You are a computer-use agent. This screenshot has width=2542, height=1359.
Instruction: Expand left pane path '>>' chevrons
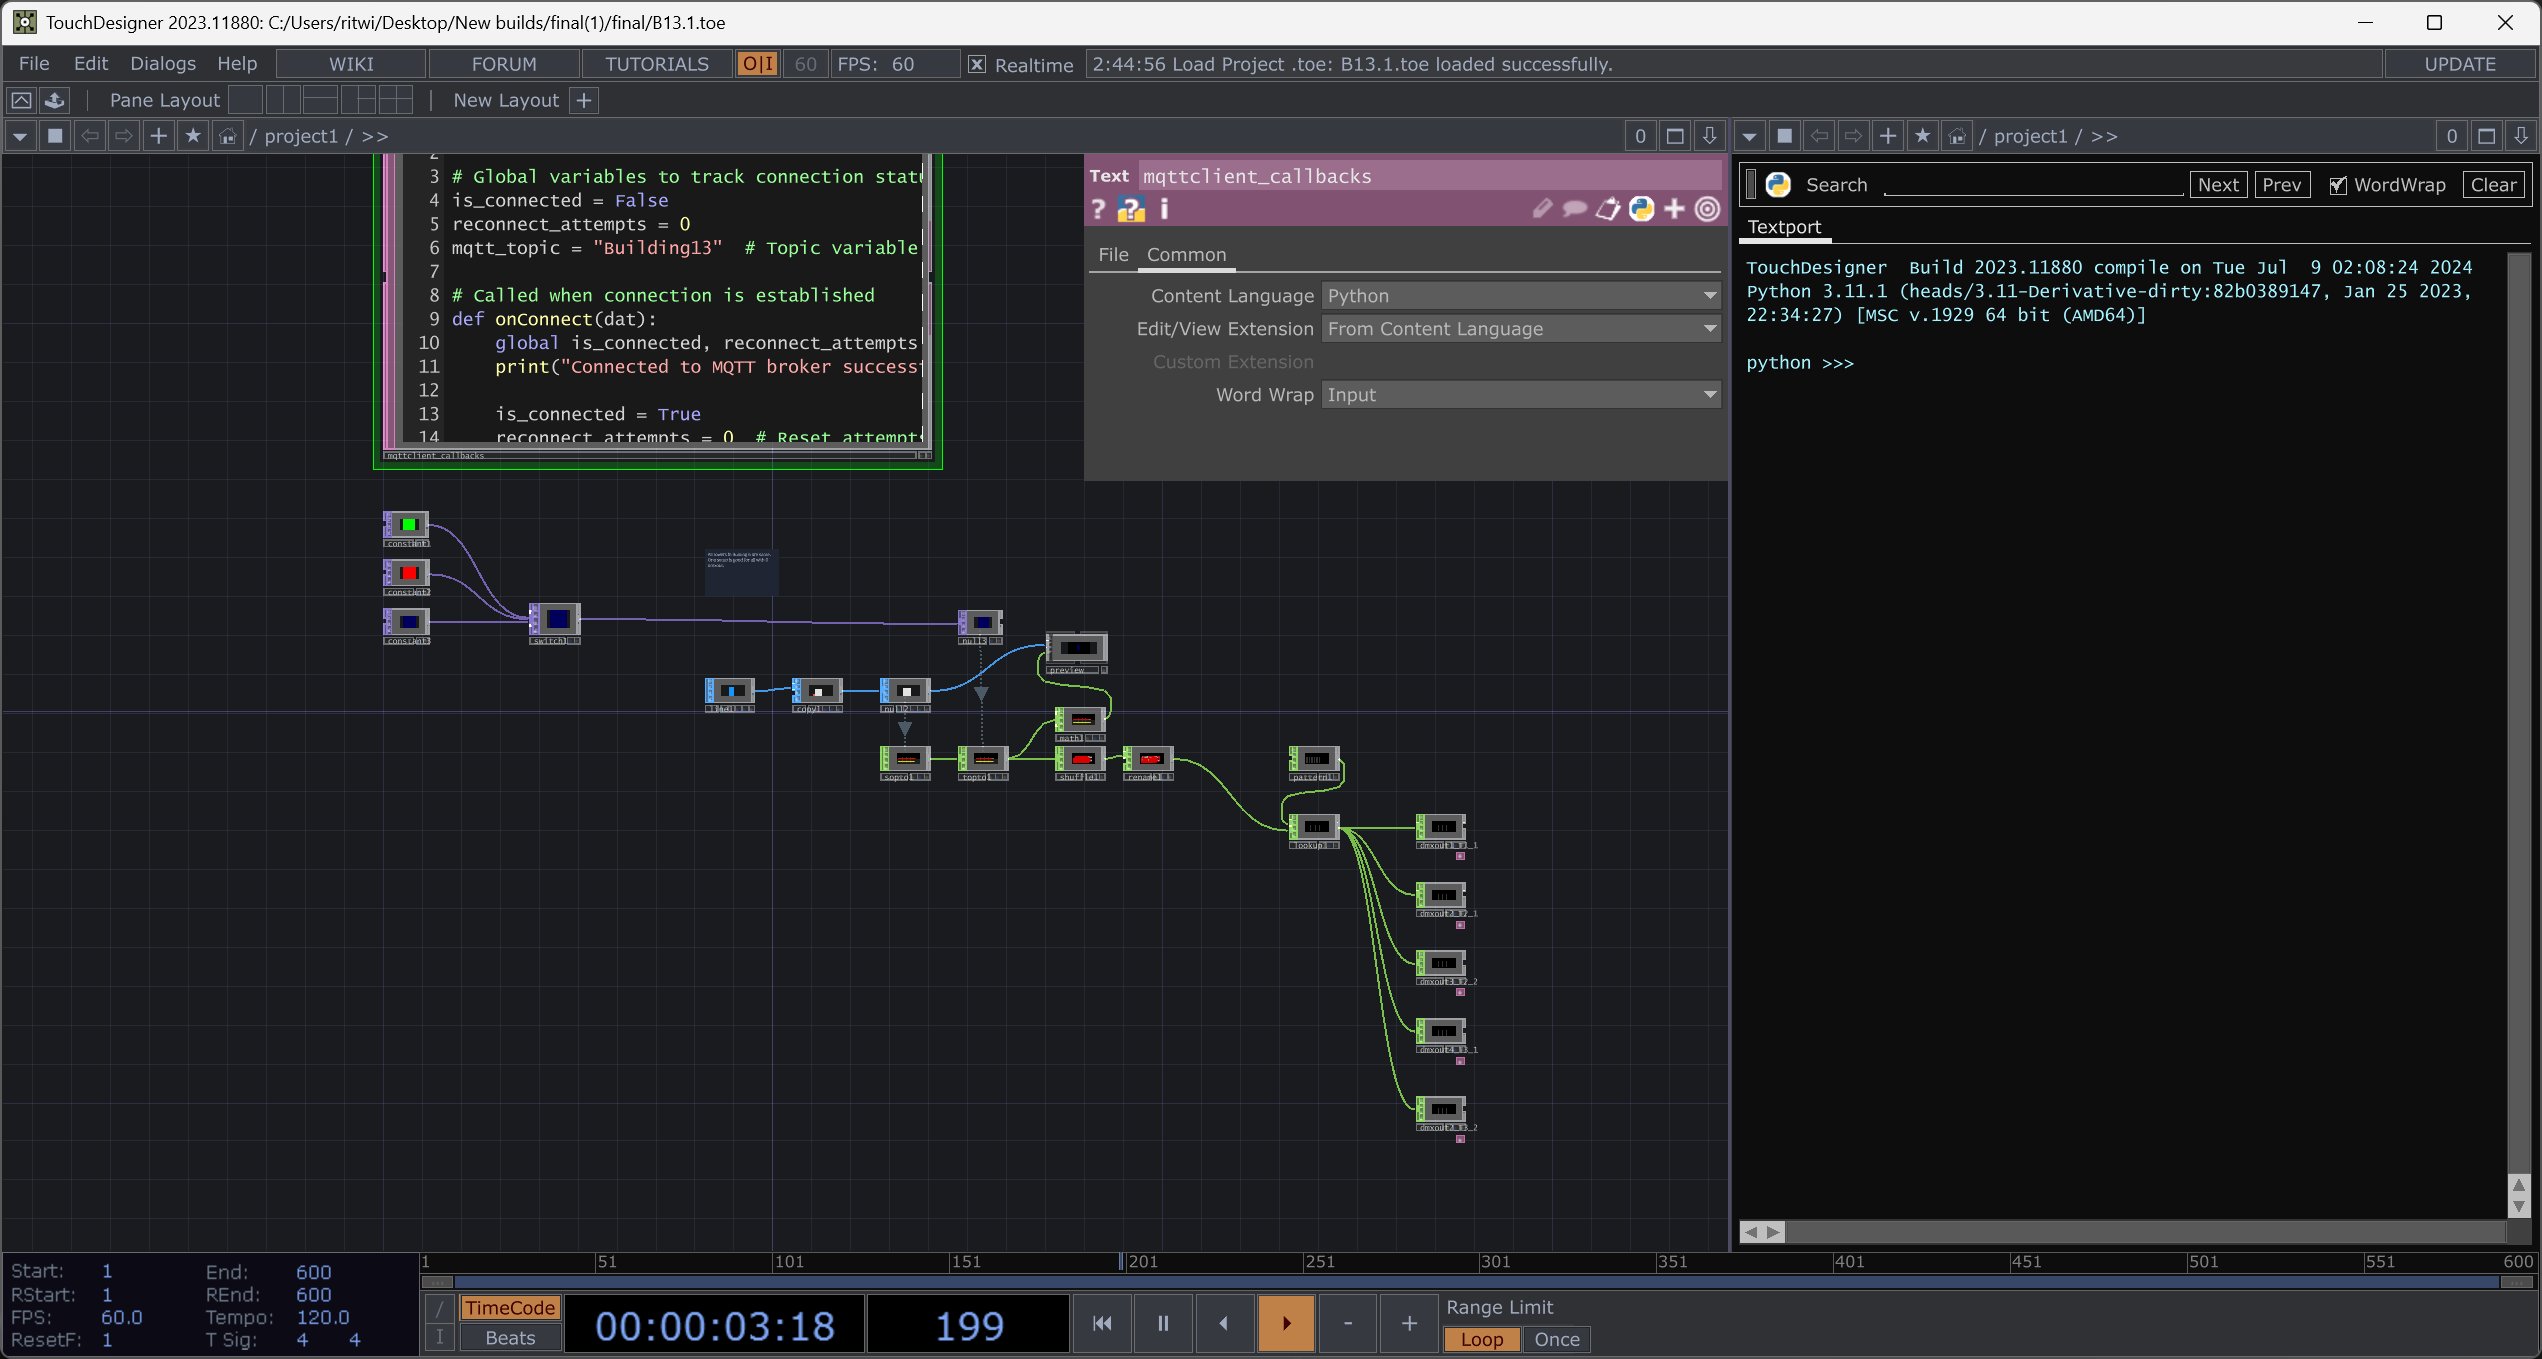click(375, 136)
